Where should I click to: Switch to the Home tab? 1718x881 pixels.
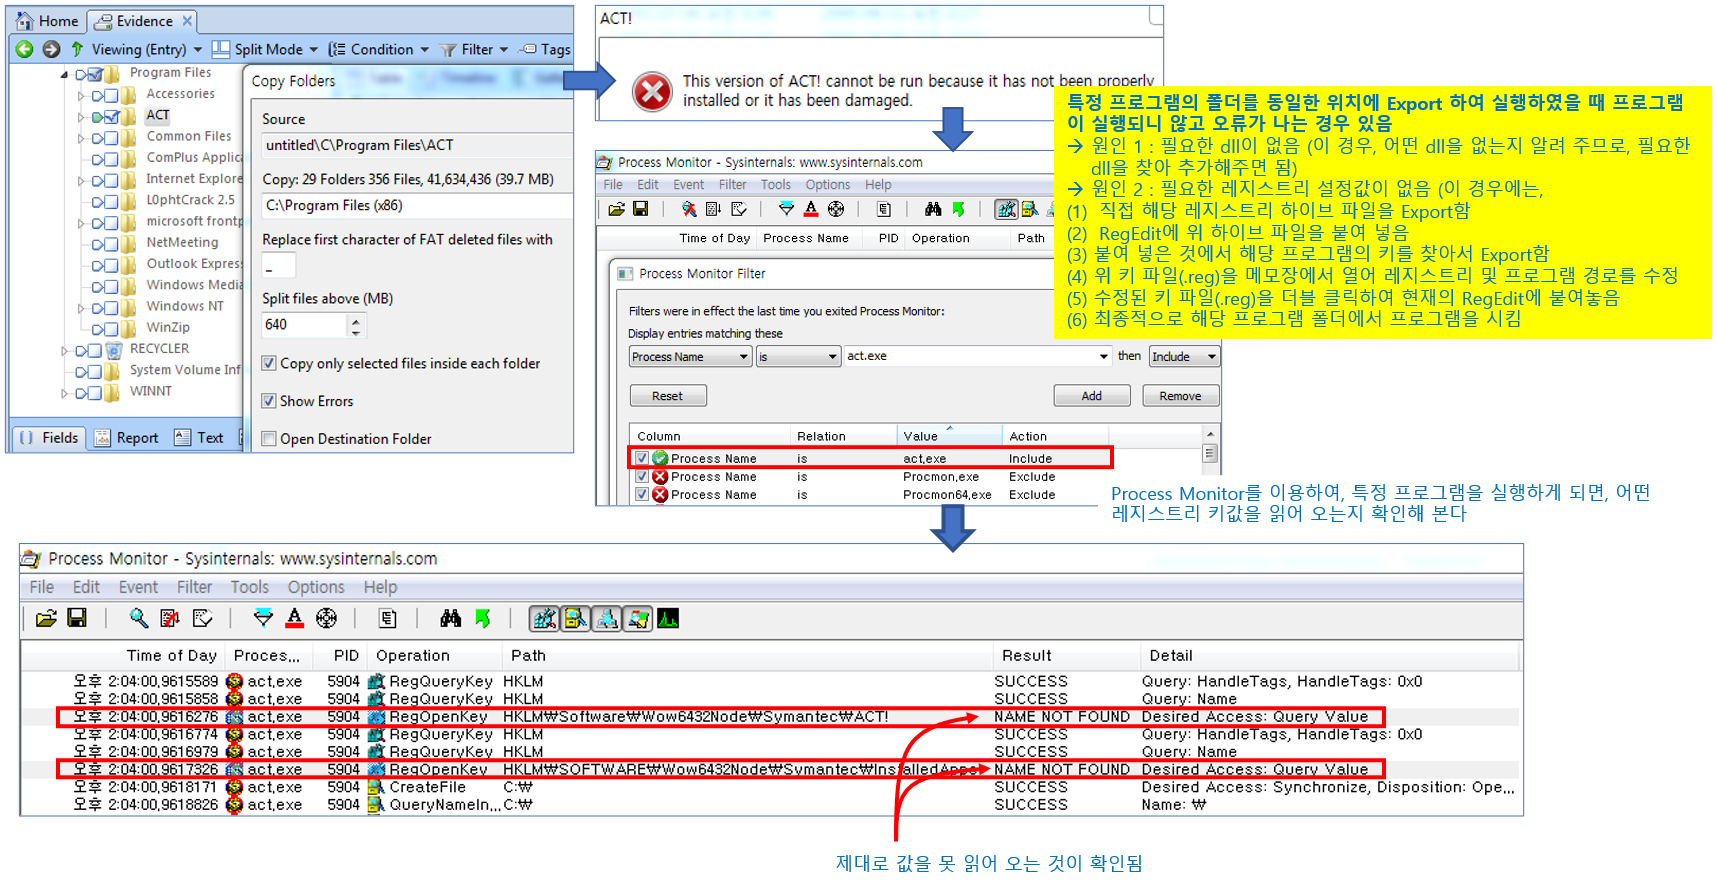point(47,21)
